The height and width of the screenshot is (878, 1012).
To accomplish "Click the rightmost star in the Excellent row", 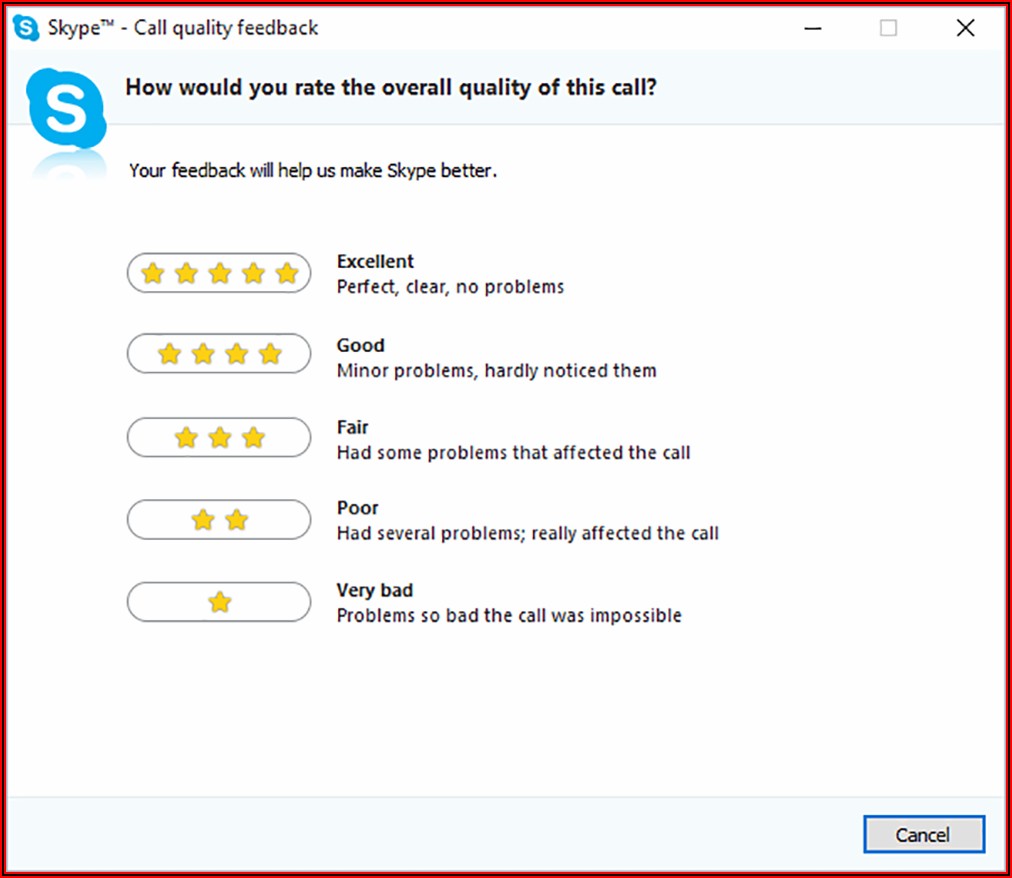I will tap(287, 273).
